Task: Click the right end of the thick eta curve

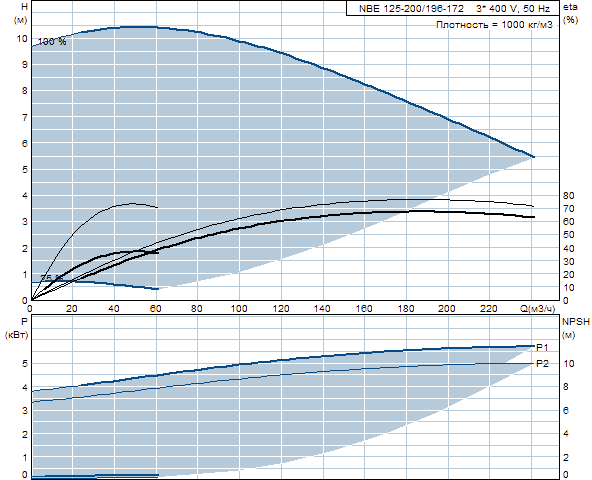Action: [533, 217]
